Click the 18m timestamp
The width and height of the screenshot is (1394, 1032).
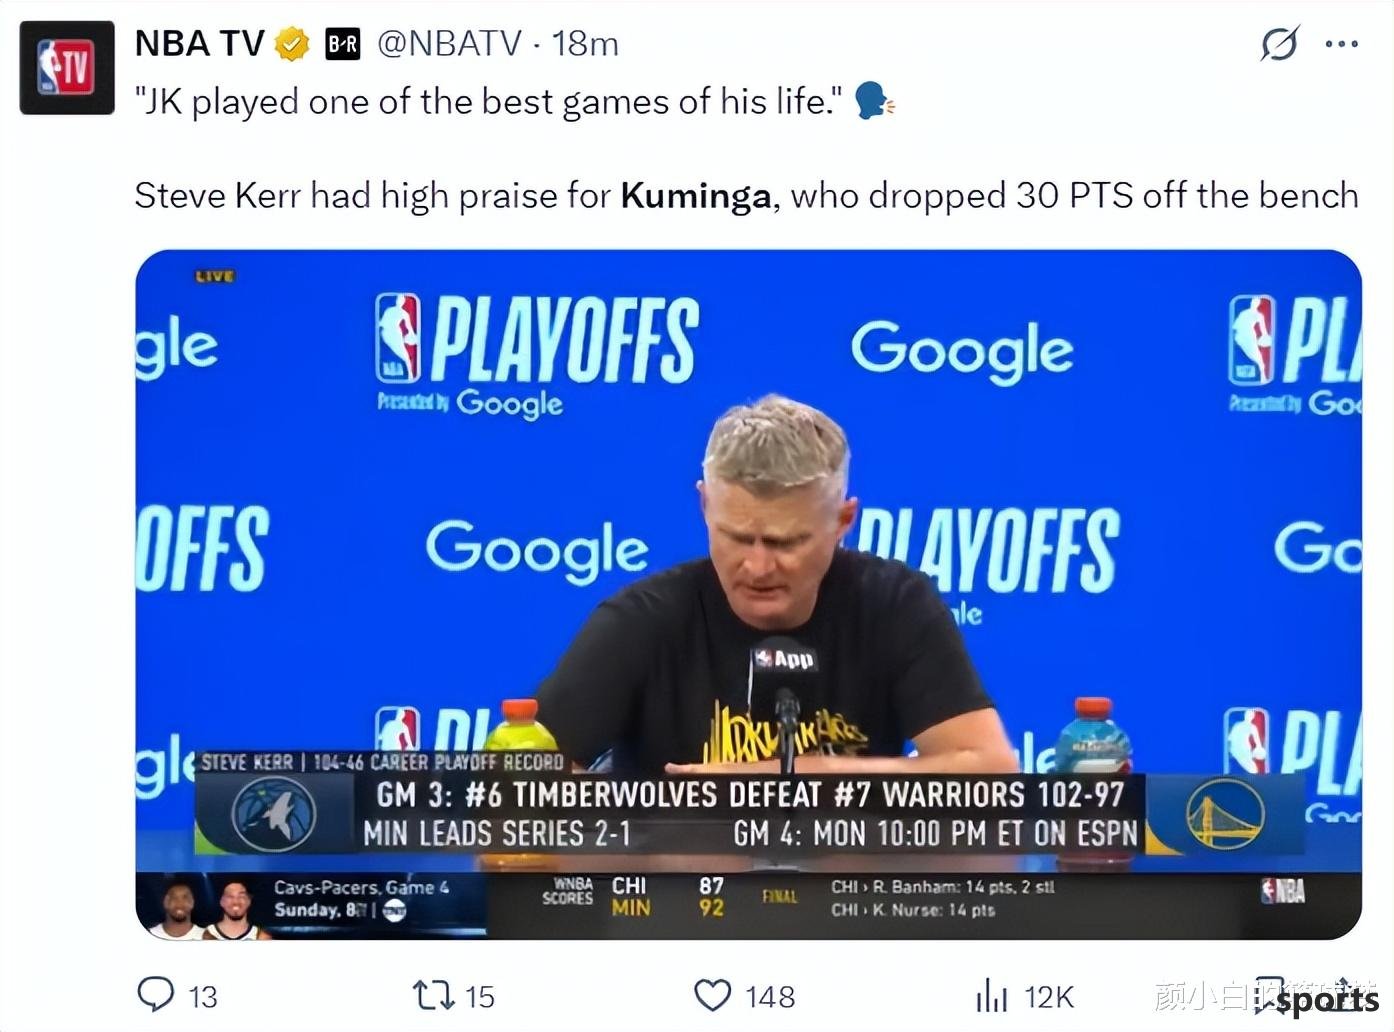(x=585, y=44)
